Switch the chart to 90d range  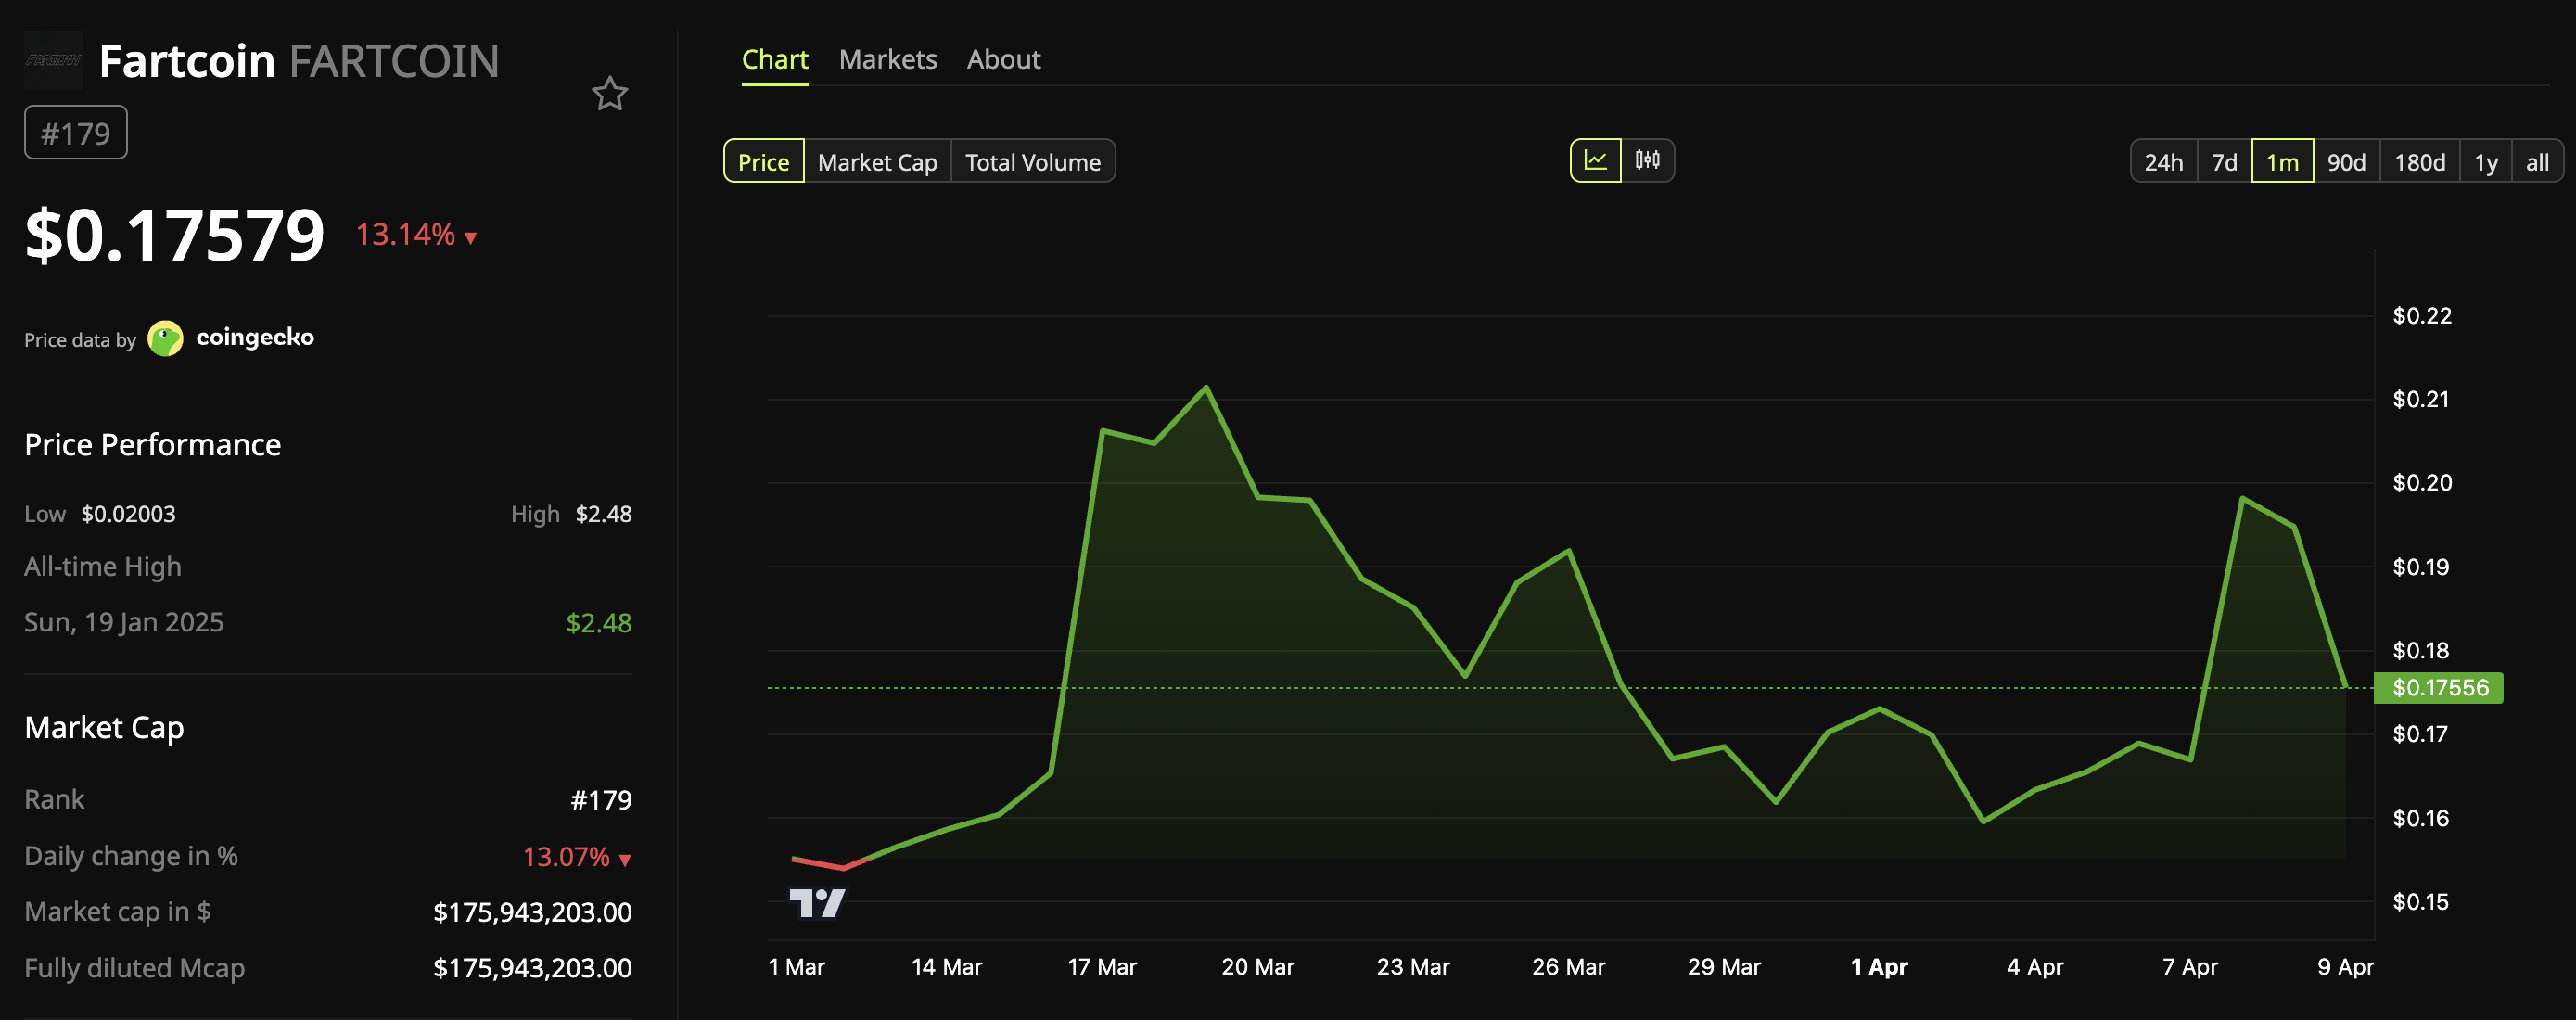2347,160
